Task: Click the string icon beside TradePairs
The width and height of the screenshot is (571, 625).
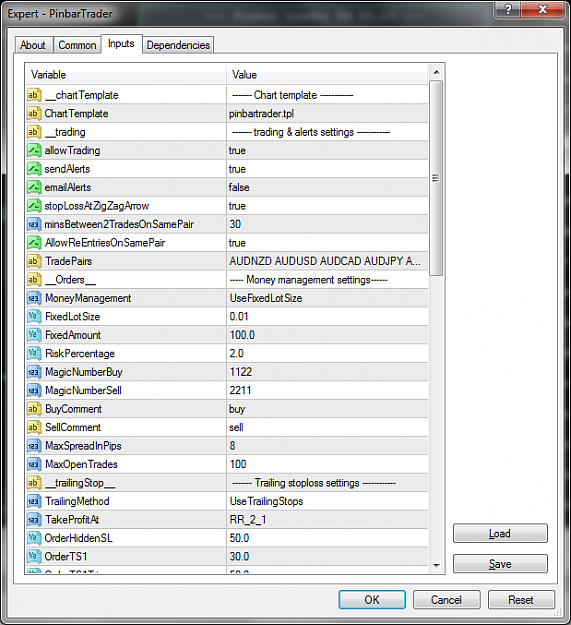Action: (34, 261)
